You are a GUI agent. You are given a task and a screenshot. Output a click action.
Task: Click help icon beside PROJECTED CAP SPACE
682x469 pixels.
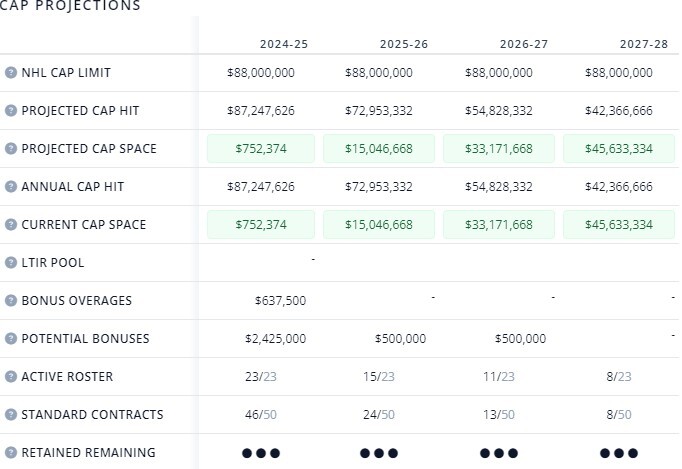(11, 148)
